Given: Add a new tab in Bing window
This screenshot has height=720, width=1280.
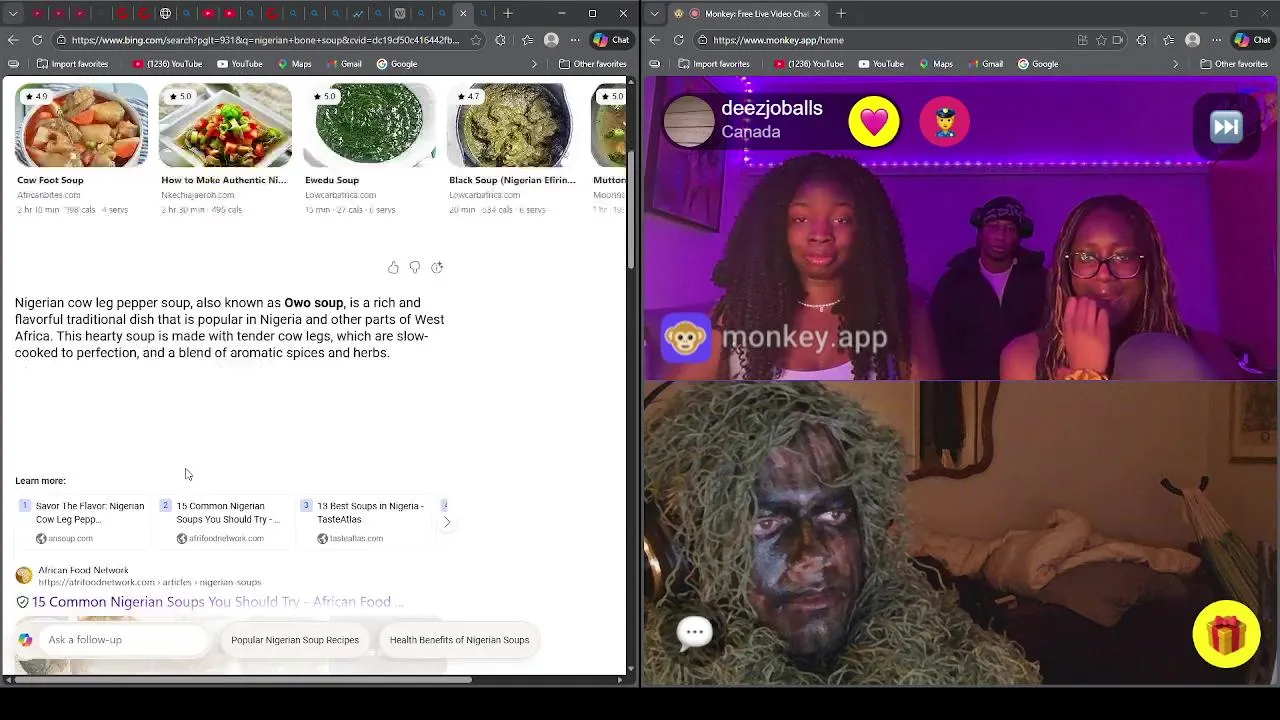Looking at the screenshot, I should [508, 13].
